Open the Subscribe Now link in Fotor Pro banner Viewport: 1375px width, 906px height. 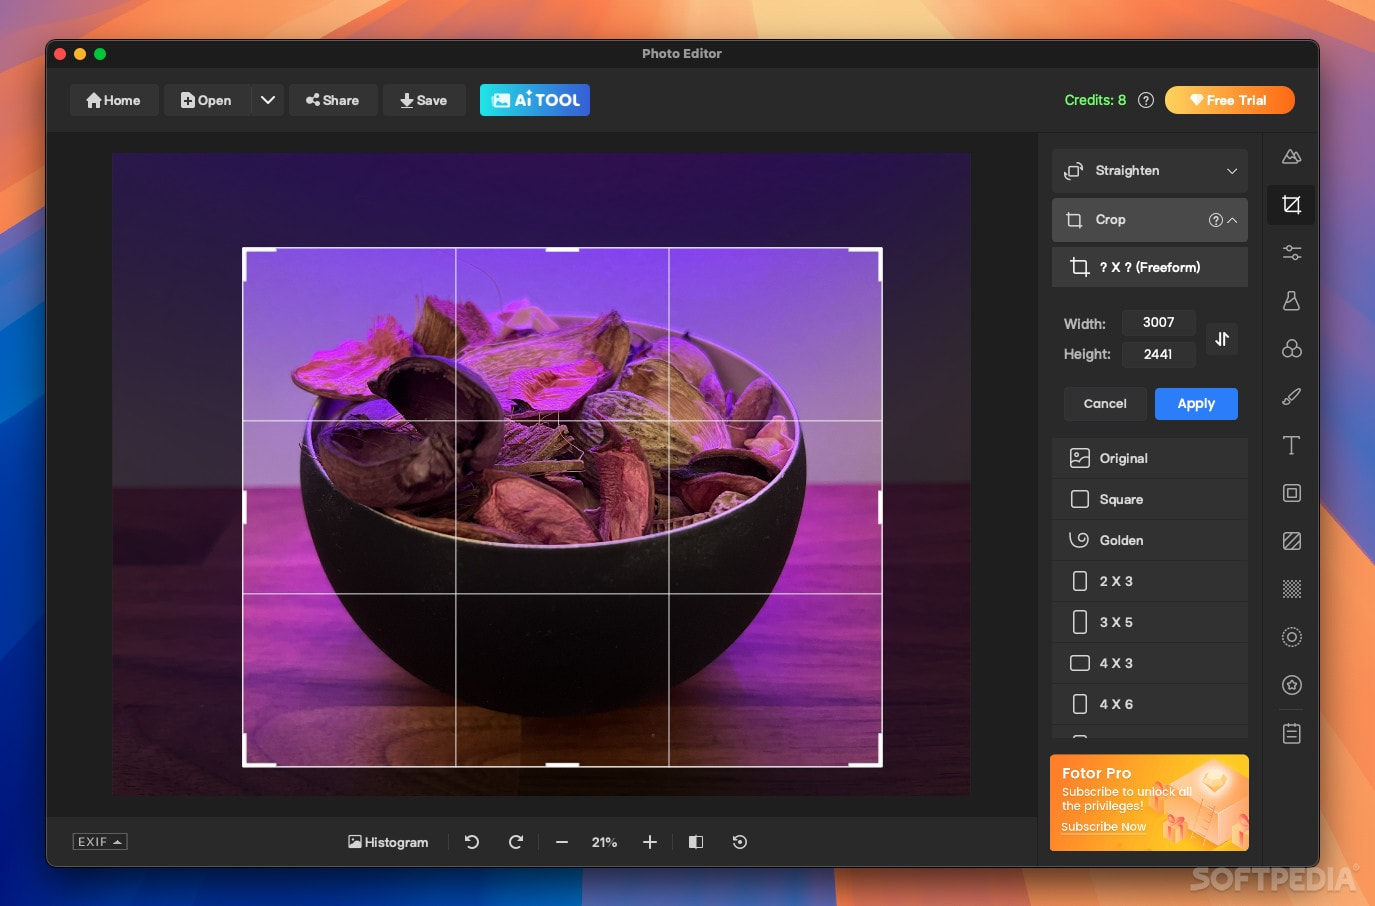pos(1103,826)
